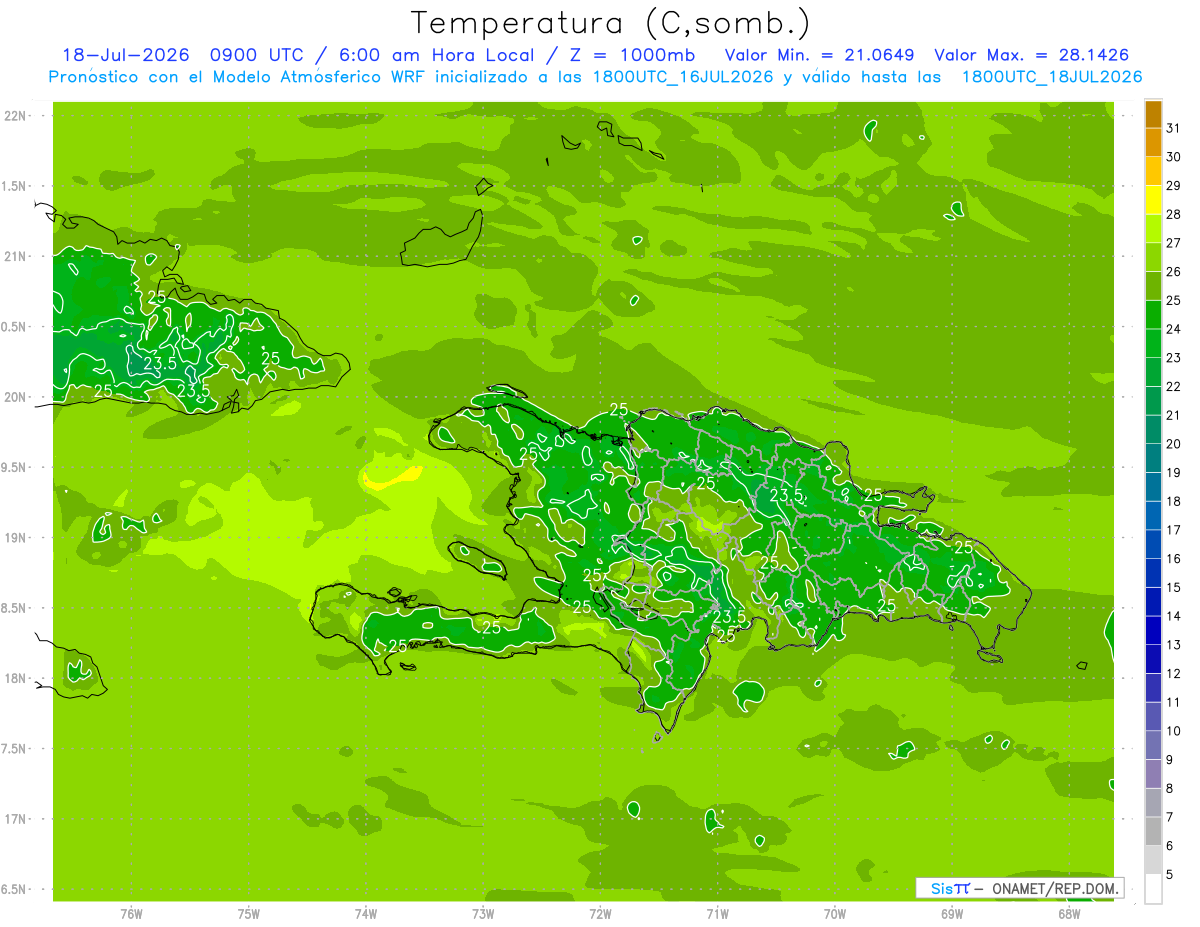Click latitude axis label 20N
Screen dimensions: 1200x927
15,397
